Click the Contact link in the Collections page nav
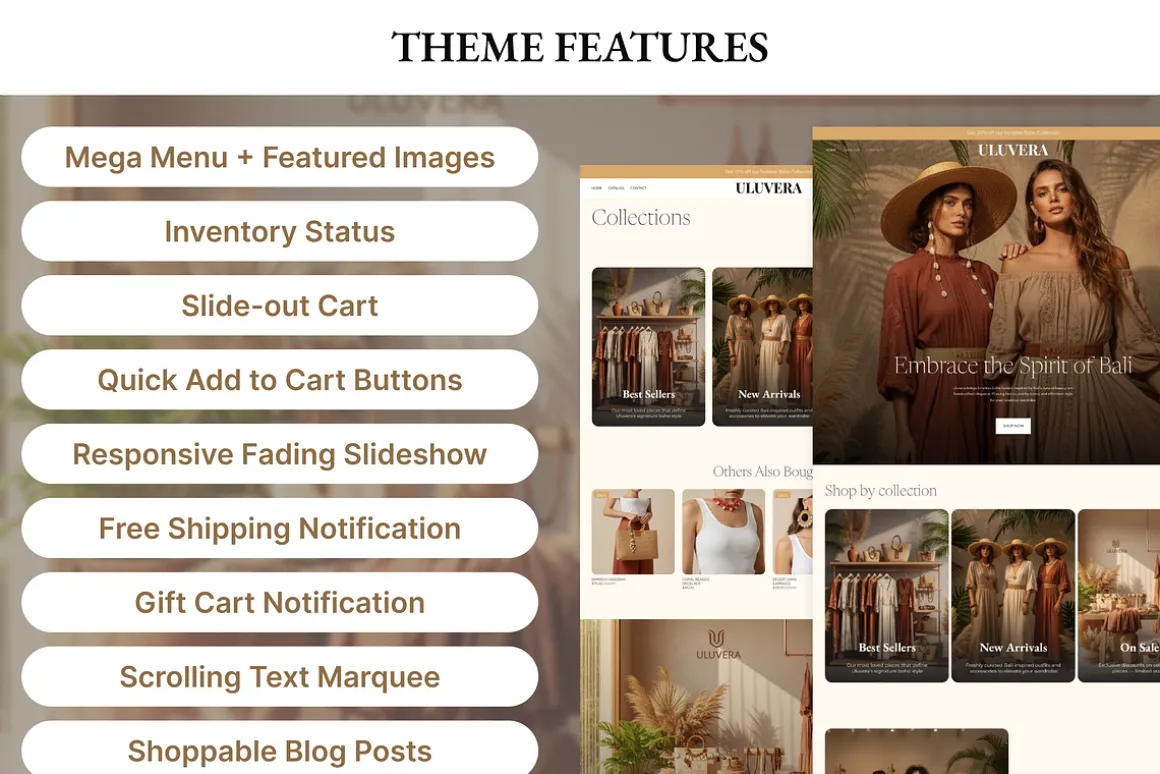This screenshot has width=1160, height=774. 638,188
